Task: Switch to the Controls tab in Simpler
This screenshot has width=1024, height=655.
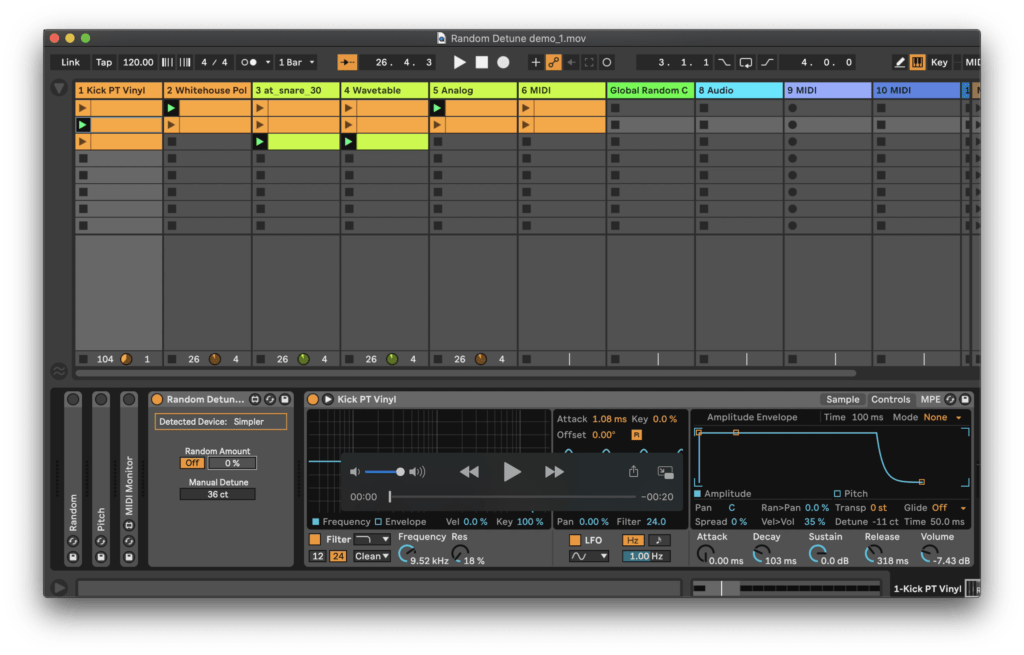Action: tap(890, 399)
